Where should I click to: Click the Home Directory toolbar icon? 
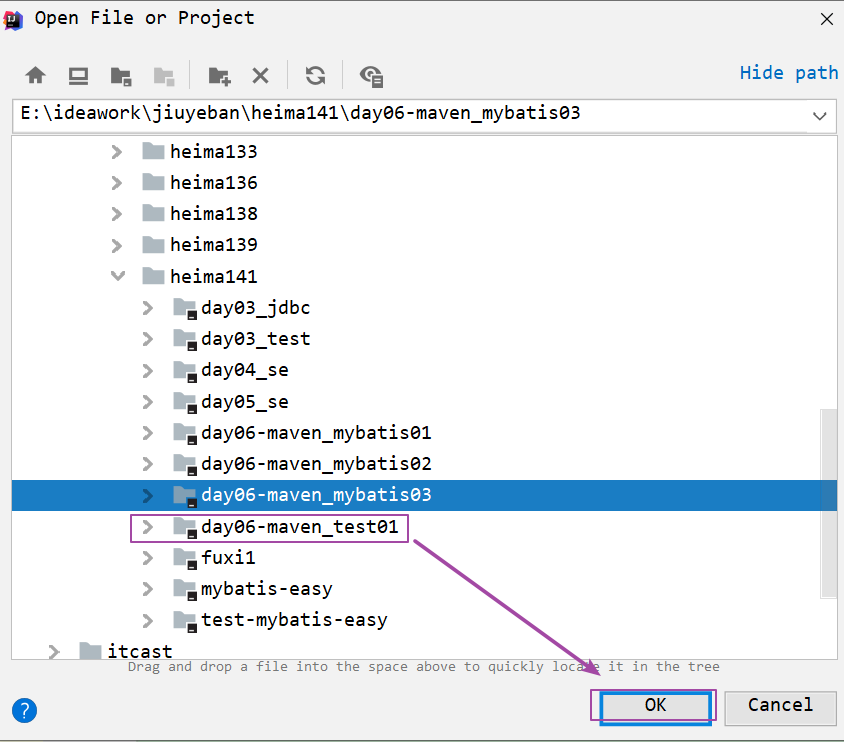(36, 75)
